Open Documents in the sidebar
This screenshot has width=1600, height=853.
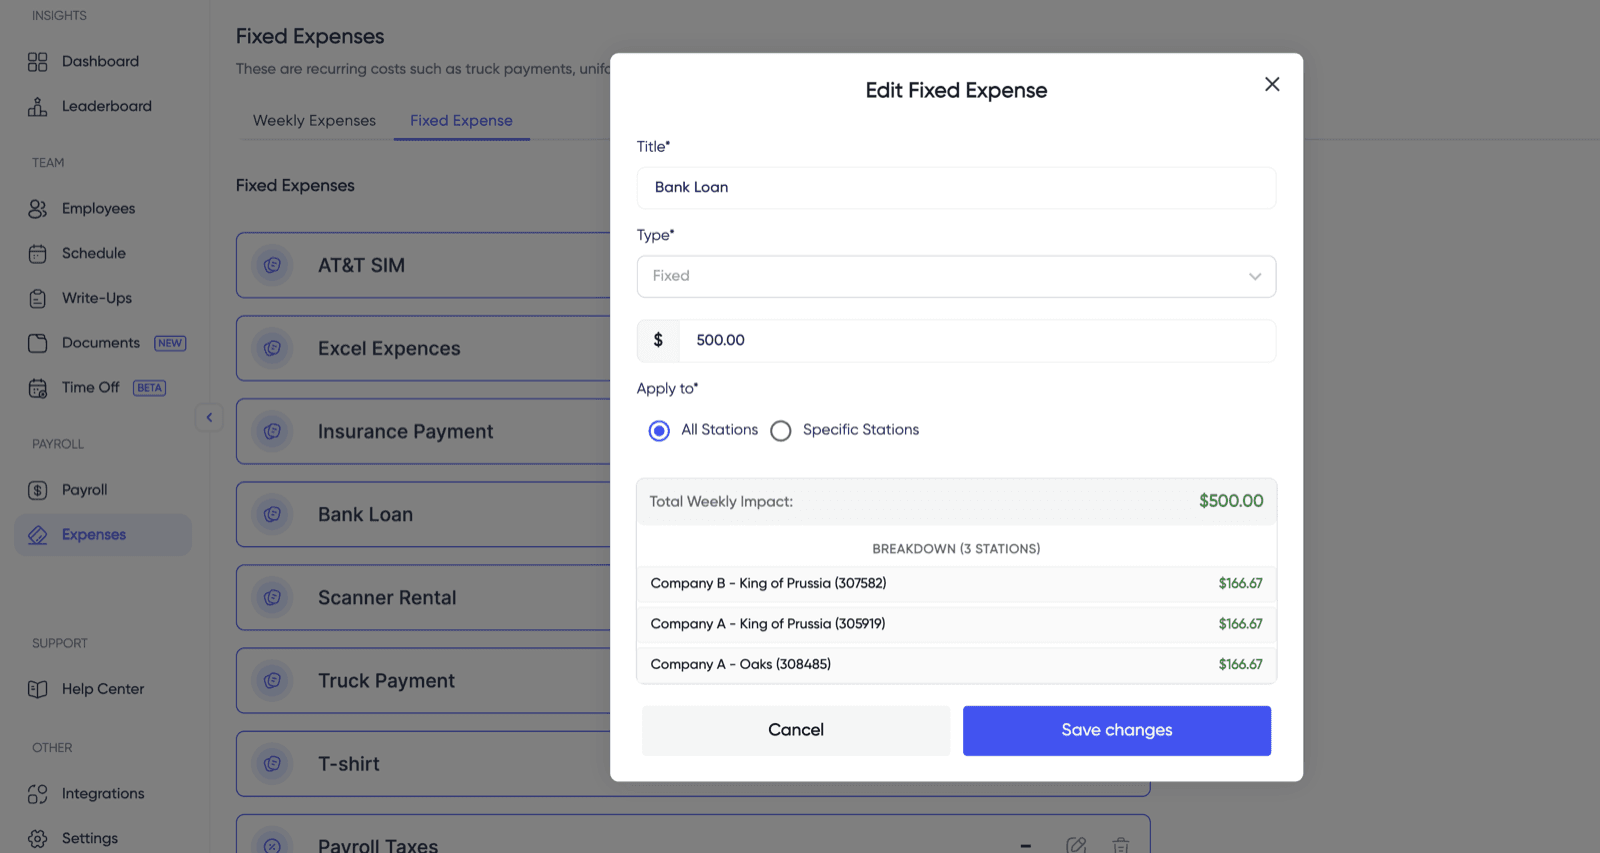tap(101, 343)
